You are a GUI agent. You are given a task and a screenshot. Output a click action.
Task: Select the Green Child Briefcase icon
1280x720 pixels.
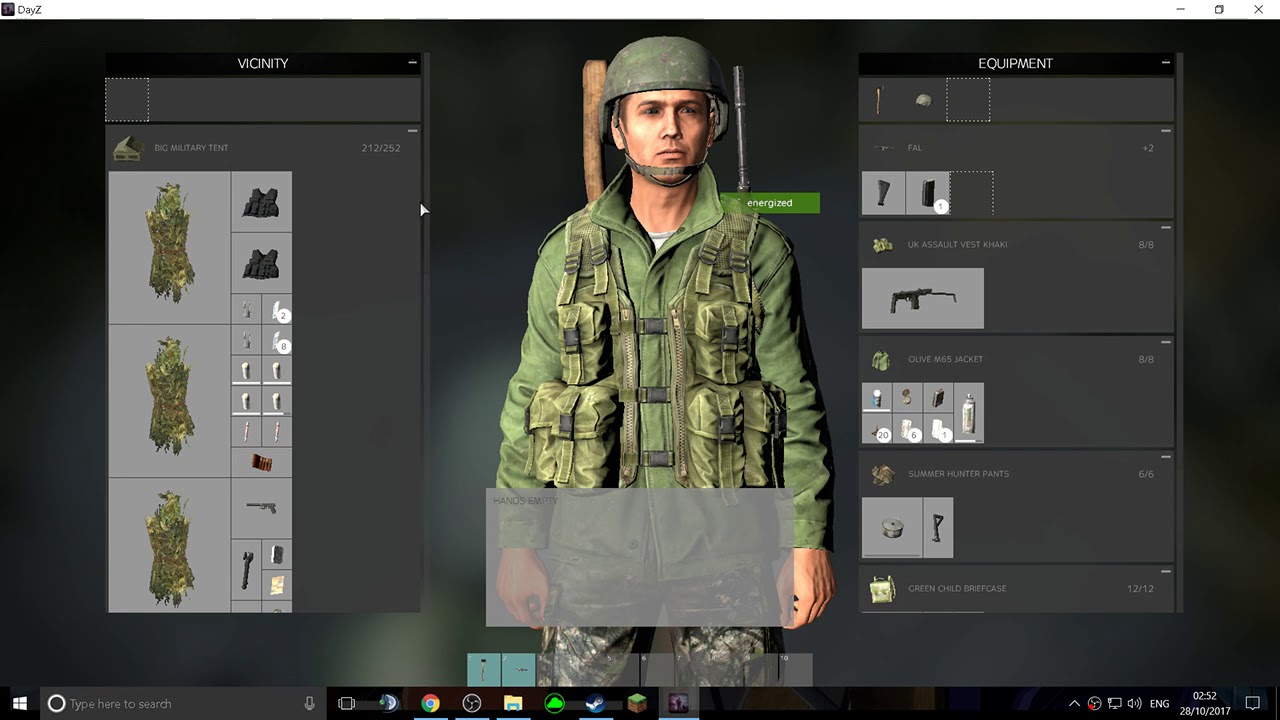883,589
